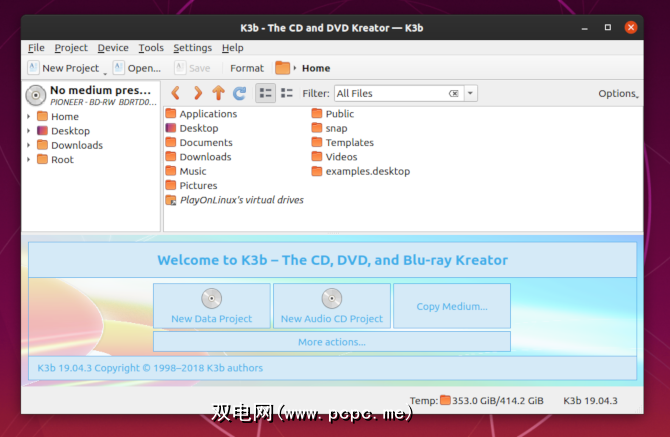Open the New Project dropdown arrow
The height and width of the screenshot is (437, 670).
click(105, 73)
